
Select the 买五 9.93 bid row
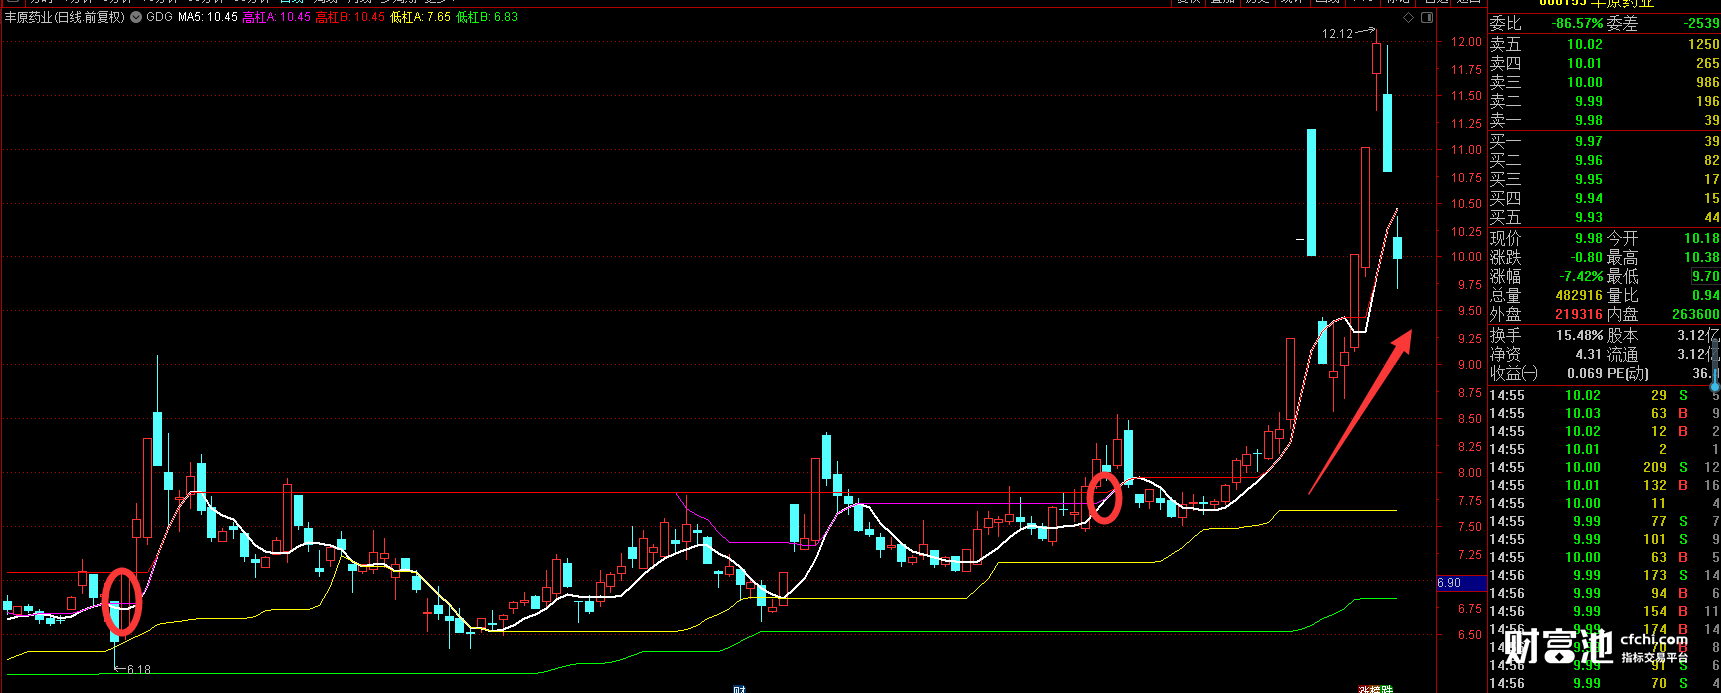point(1604,217)
